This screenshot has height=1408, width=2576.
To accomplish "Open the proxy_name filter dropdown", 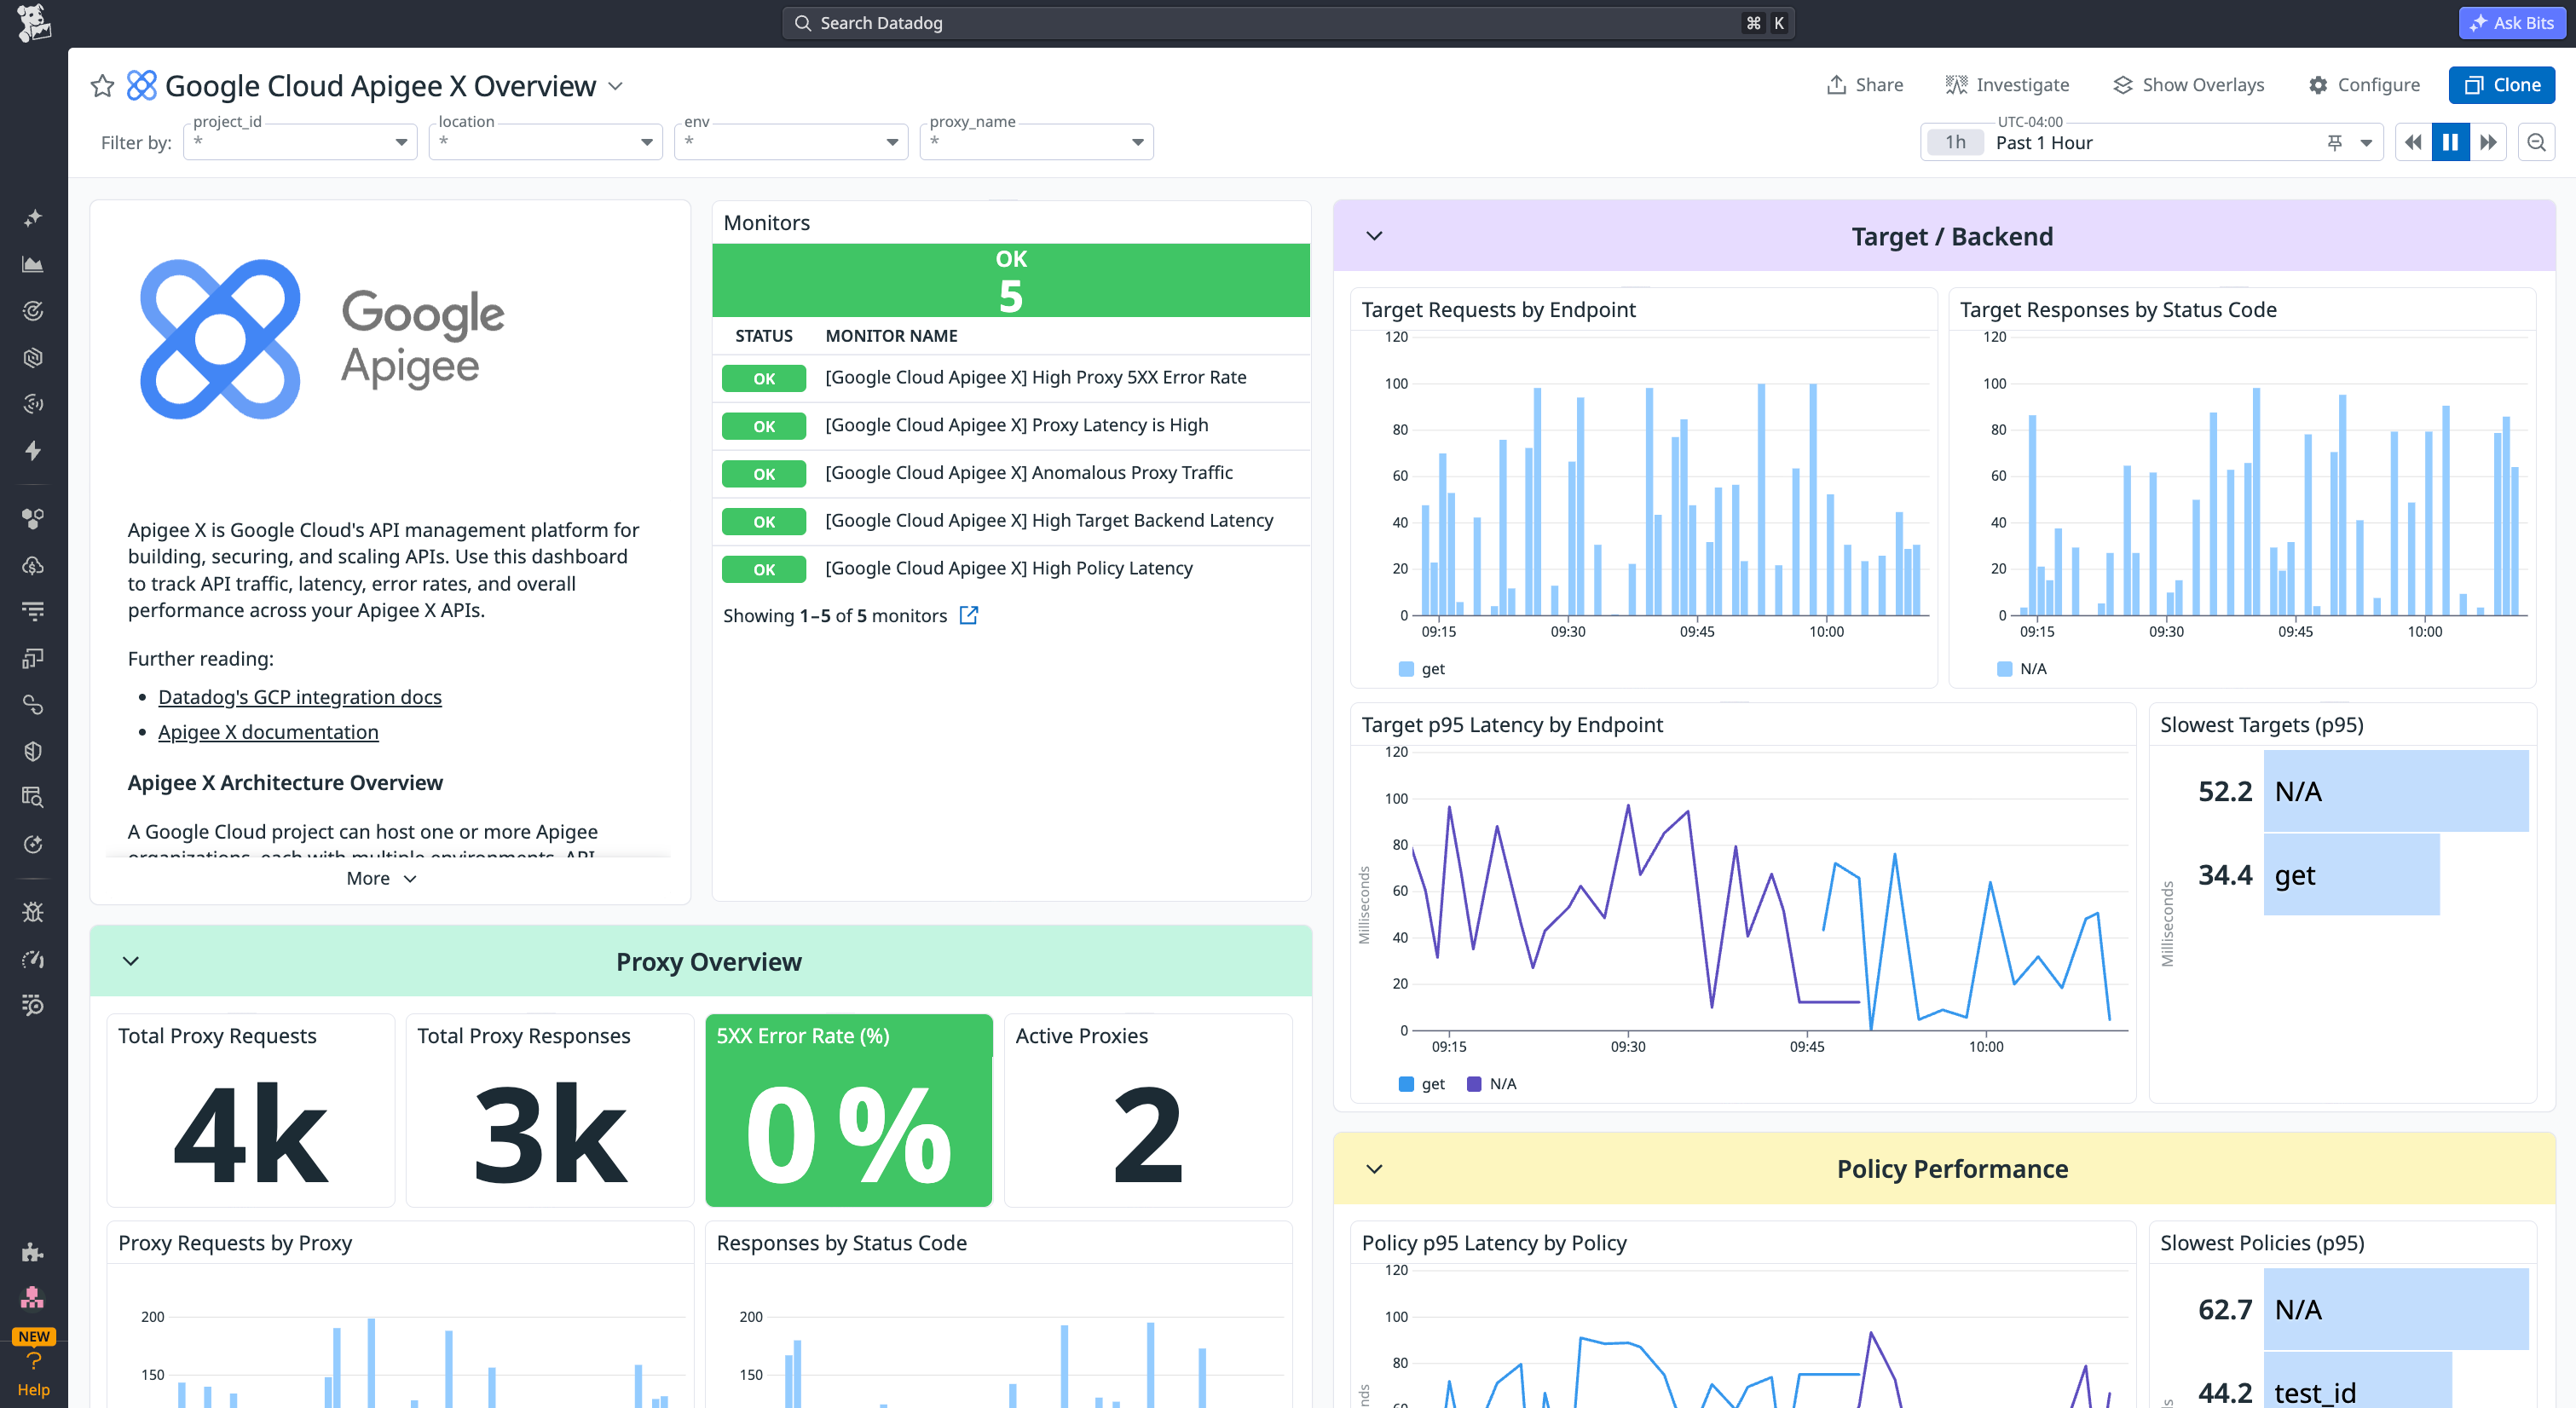I will tap(1036, 142).
